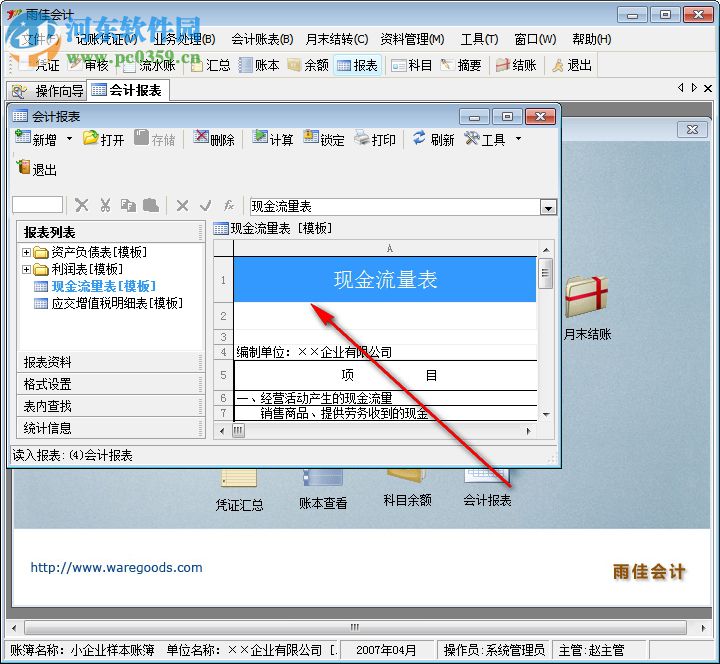
Task: Expand the 报表资料 panel
Action: pyautogui.click(x=111, y=362)
